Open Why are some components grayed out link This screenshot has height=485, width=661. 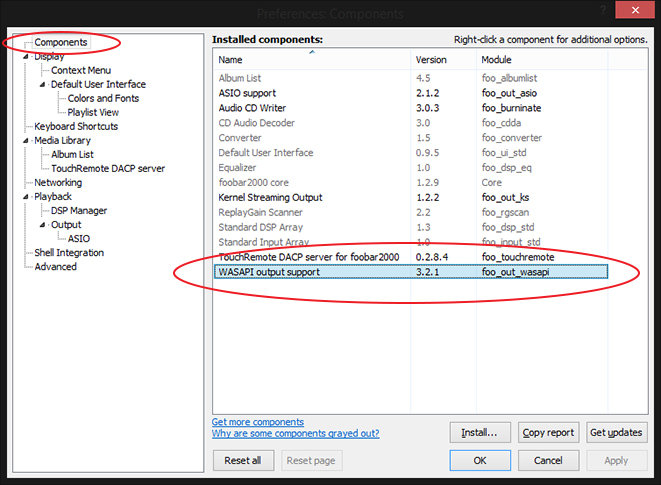[x=296, y=433]
